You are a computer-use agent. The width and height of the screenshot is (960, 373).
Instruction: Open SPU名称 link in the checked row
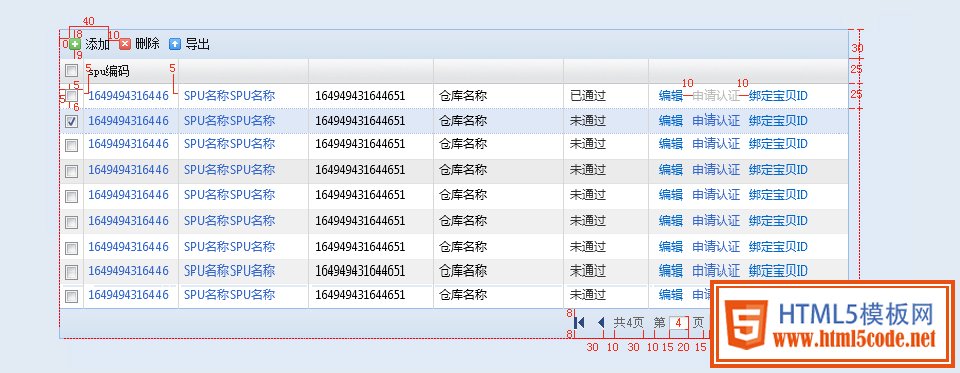[230, 121]
